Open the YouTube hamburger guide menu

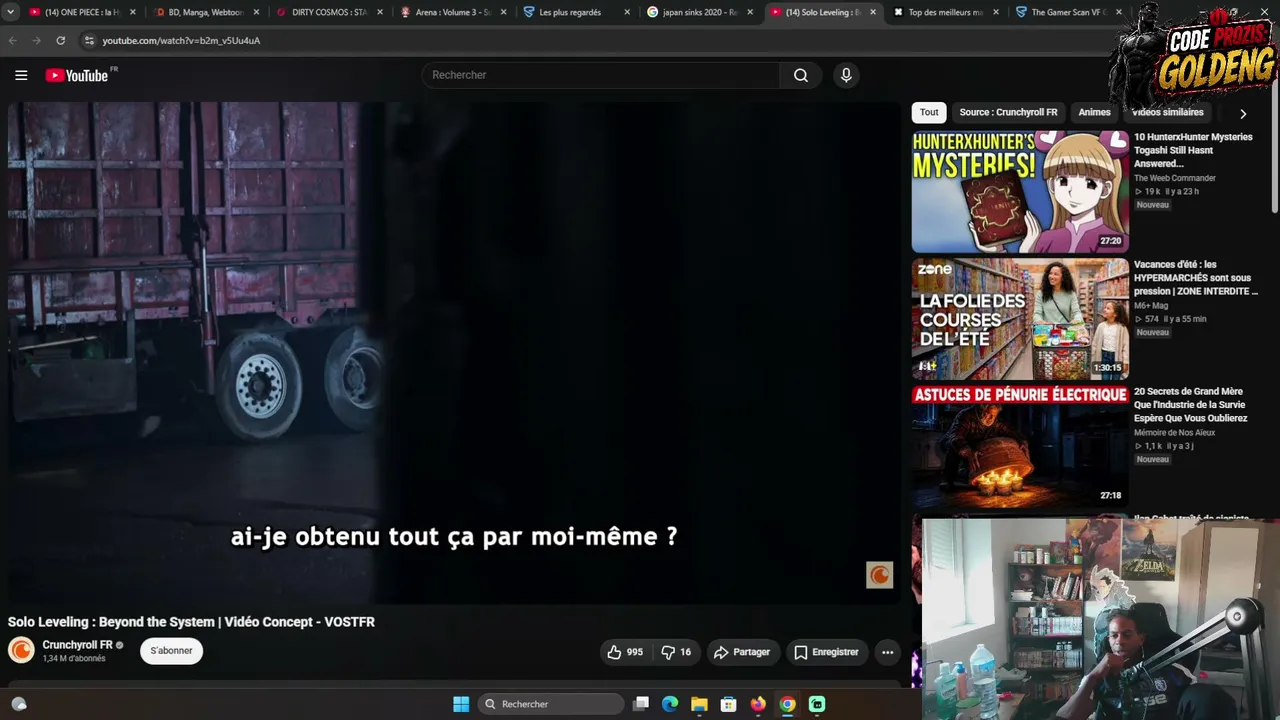pyautogui.click(x=21, y=75)
